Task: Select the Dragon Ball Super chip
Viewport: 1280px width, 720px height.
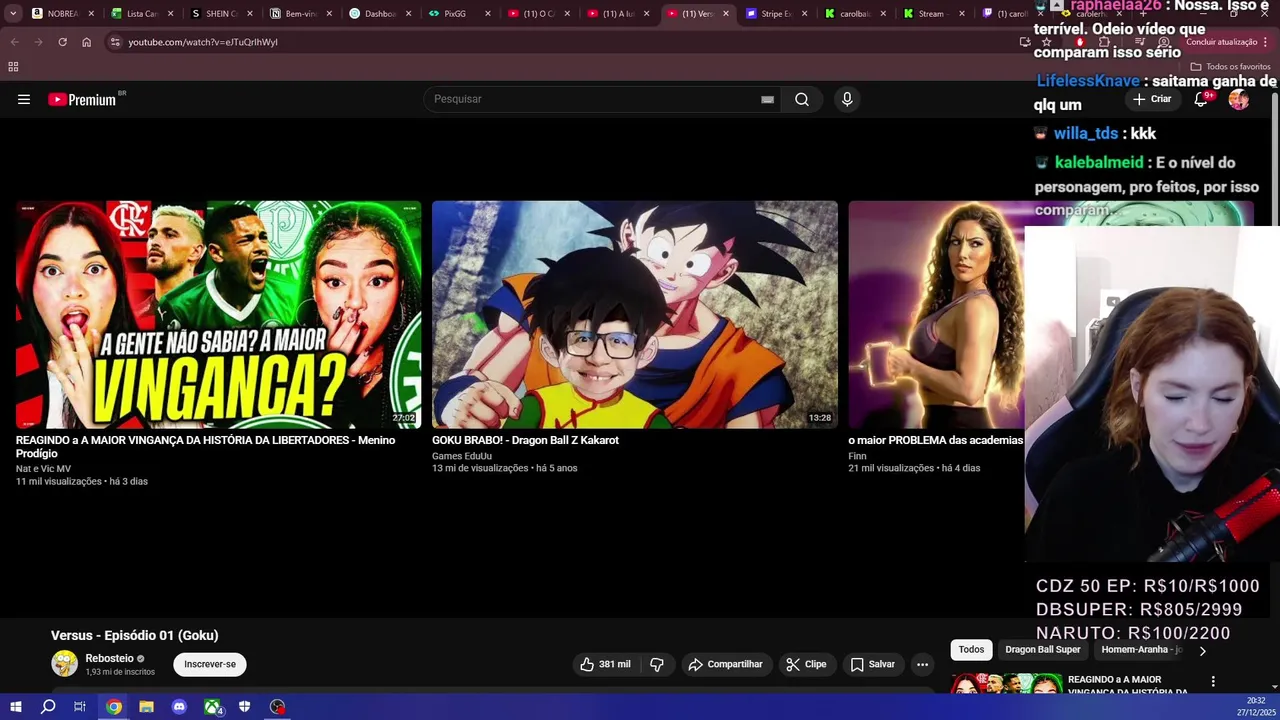Action: coord(1043,650)
